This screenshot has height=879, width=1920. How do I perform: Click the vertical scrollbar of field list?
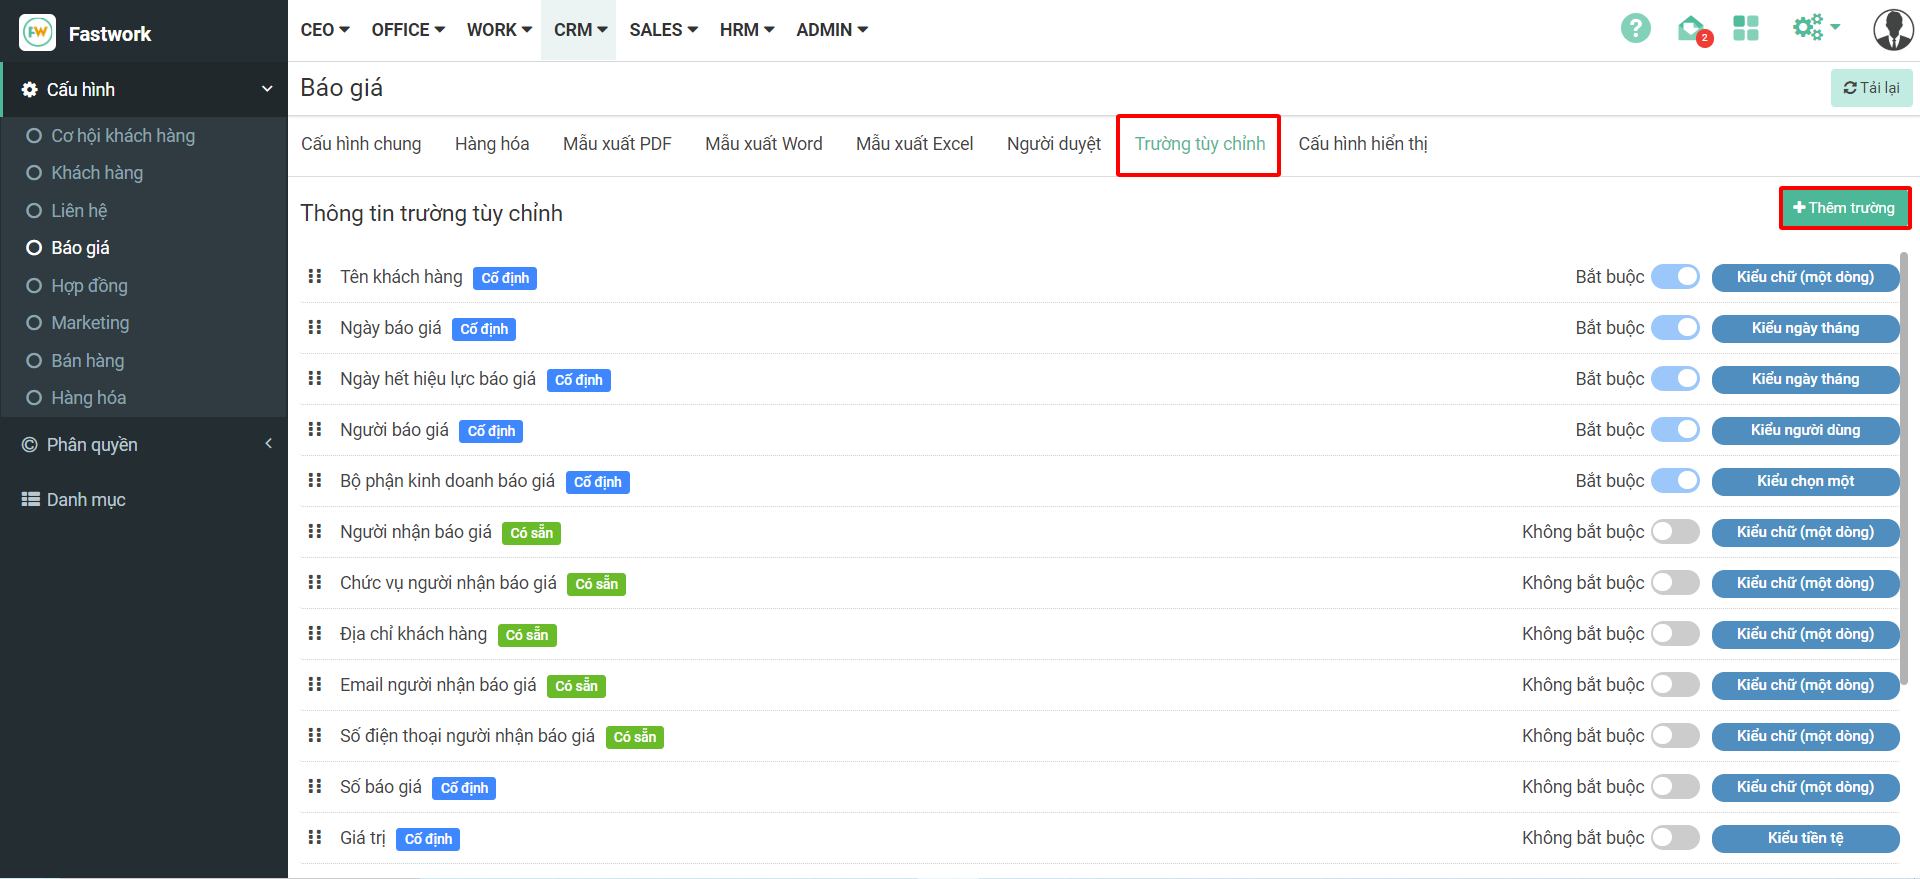[1906, 450]
